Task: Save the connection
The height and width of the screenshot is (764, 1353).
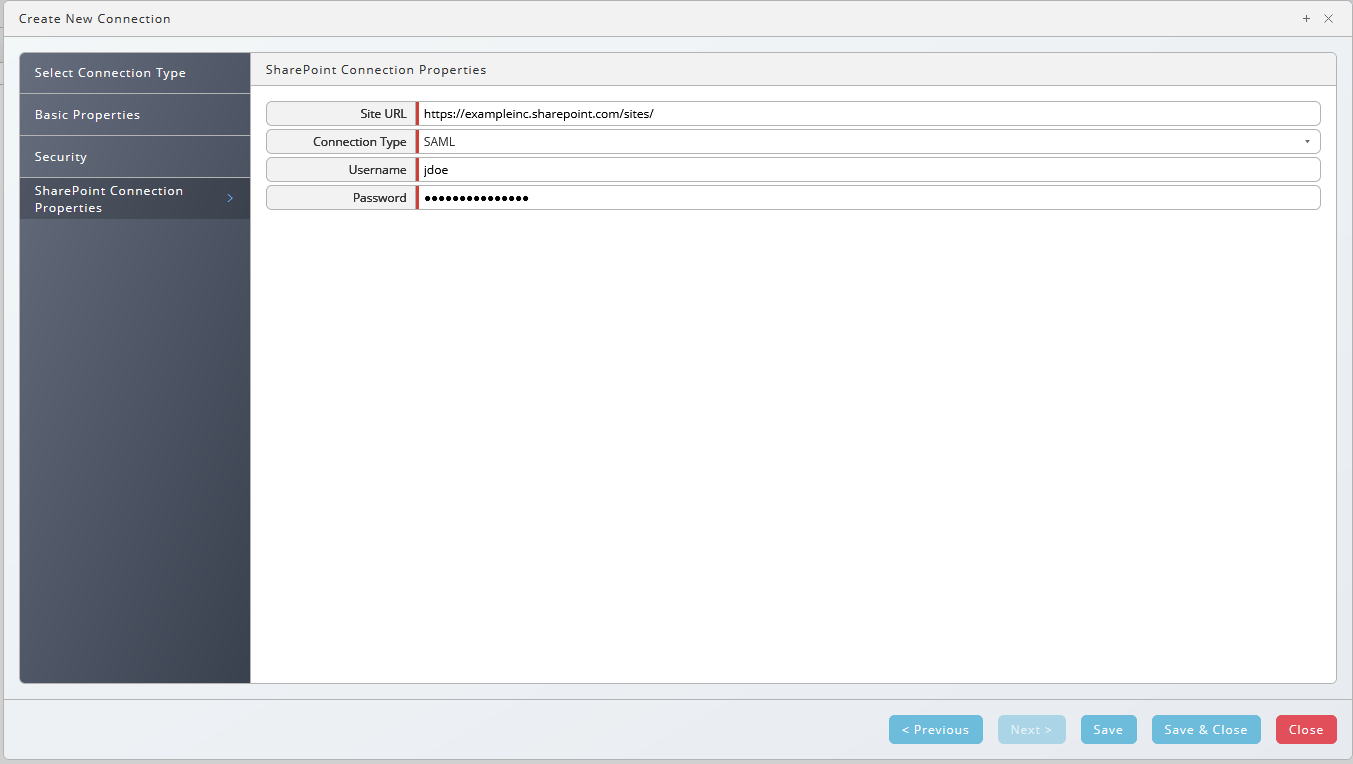Action: (x=1108, y=730)
